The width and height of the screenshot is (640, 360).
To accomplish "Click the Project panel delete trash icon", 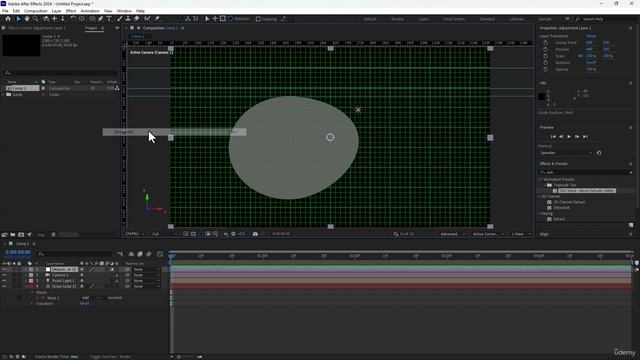I will coord(53,235).
